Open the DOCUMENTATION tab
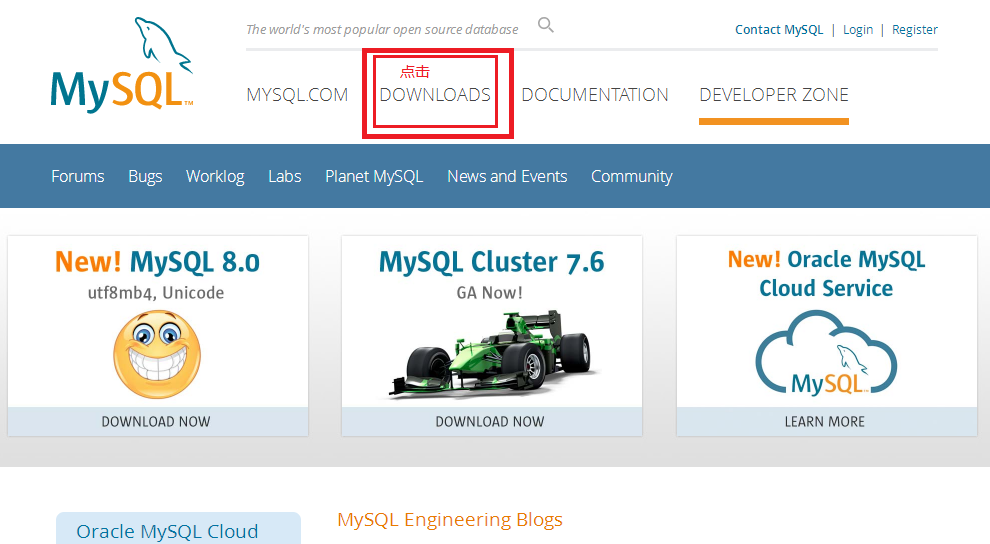The width and height of the screenshot is (990, 544). [x=595, y=95]
